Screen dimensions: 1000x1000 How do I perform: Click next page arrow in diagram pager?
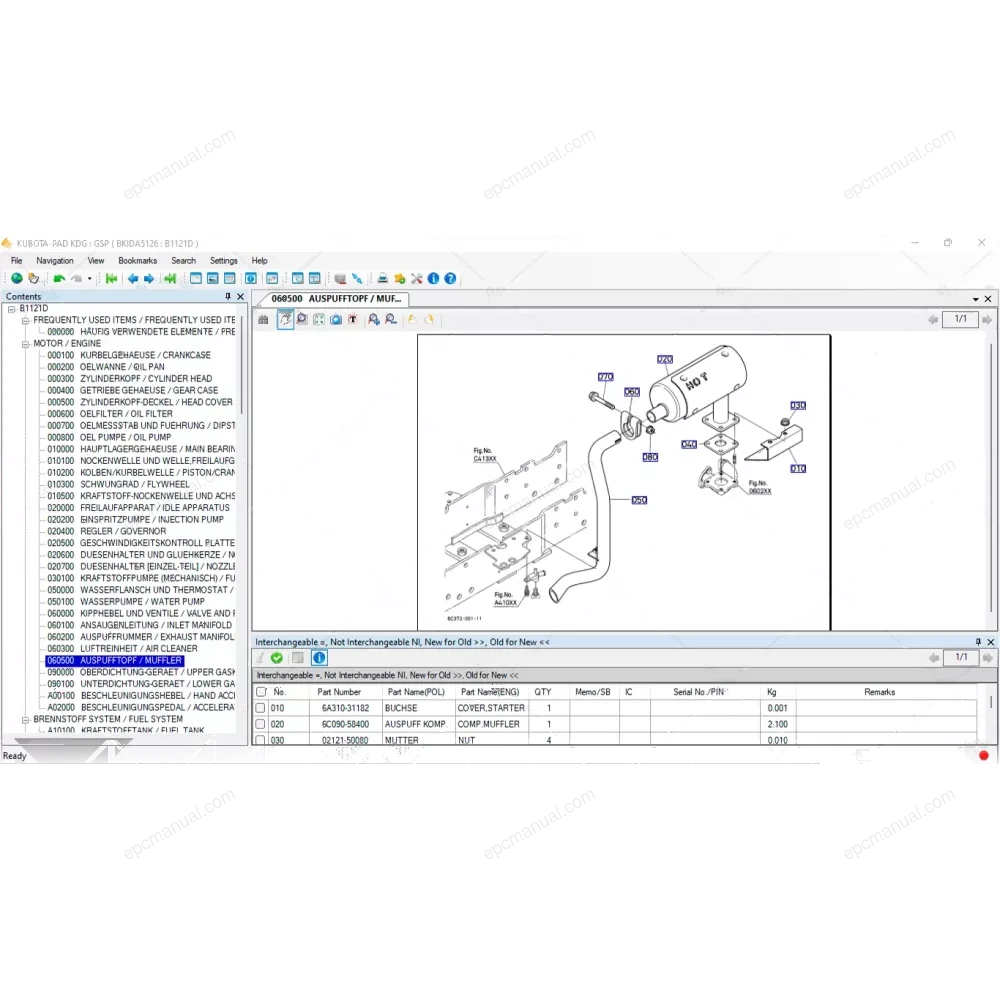pyautogui.click(x=987, y=320)
